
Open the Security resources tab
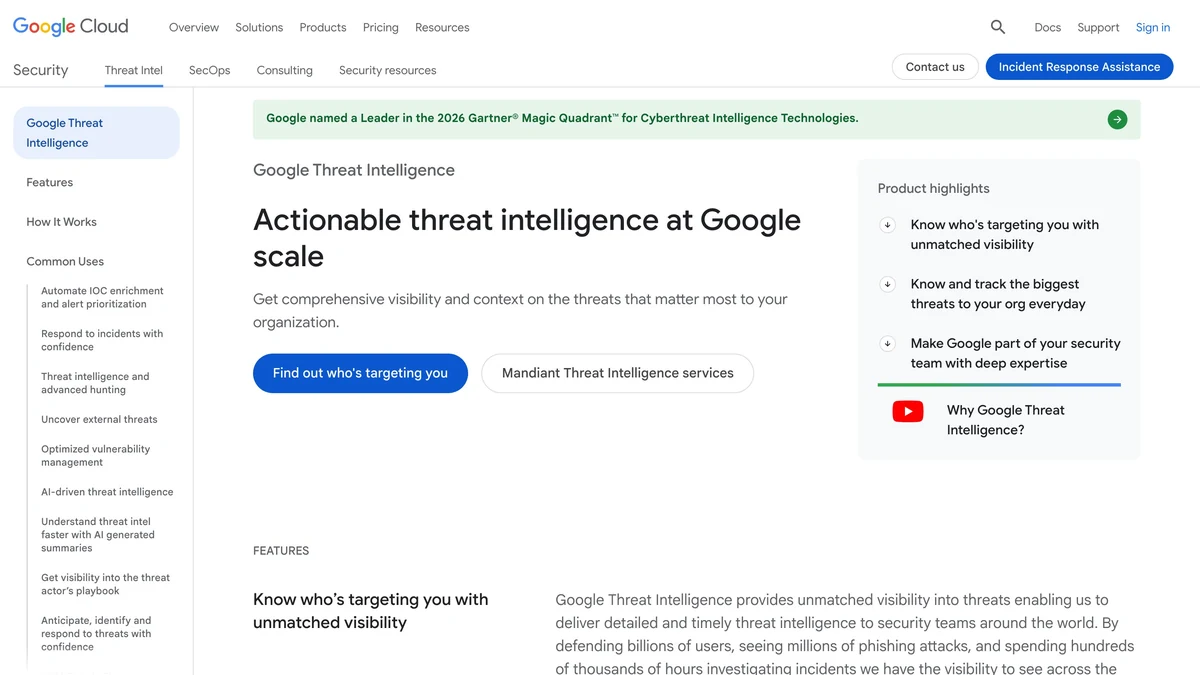[387, 70]
